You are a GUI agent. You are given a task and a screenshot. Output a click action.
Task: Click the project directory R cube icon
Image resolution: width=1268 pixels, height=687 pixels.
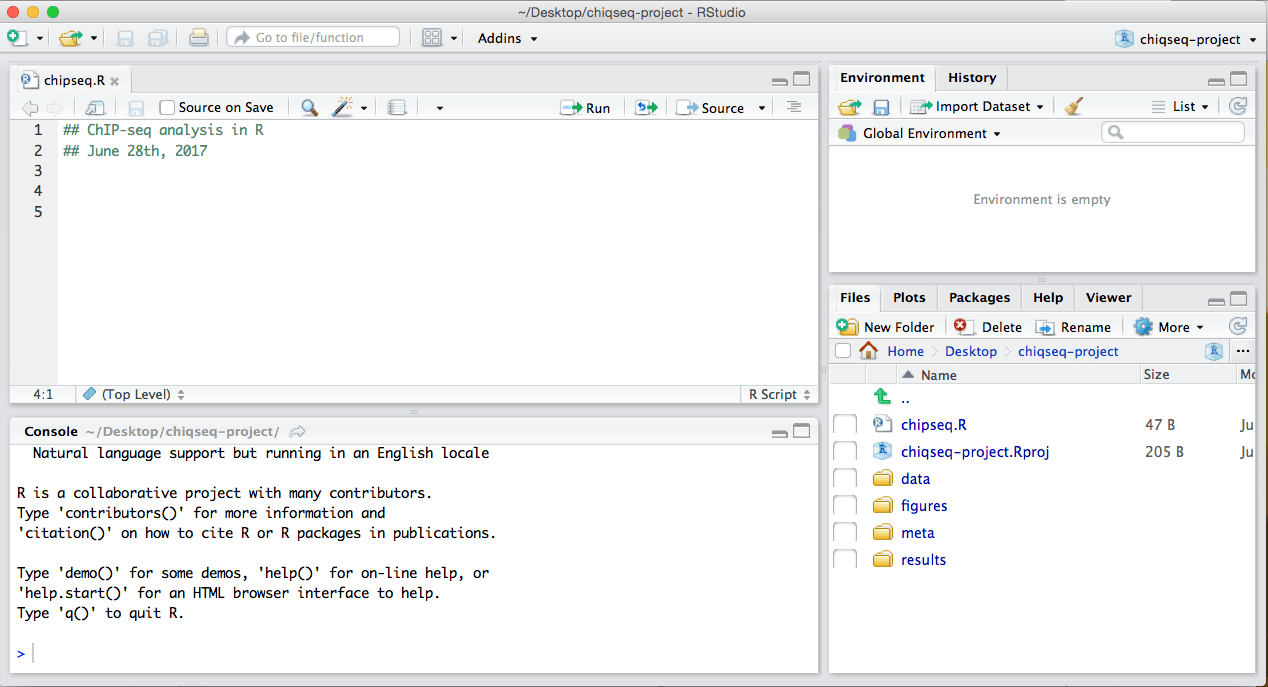(x=1214, y=351)
